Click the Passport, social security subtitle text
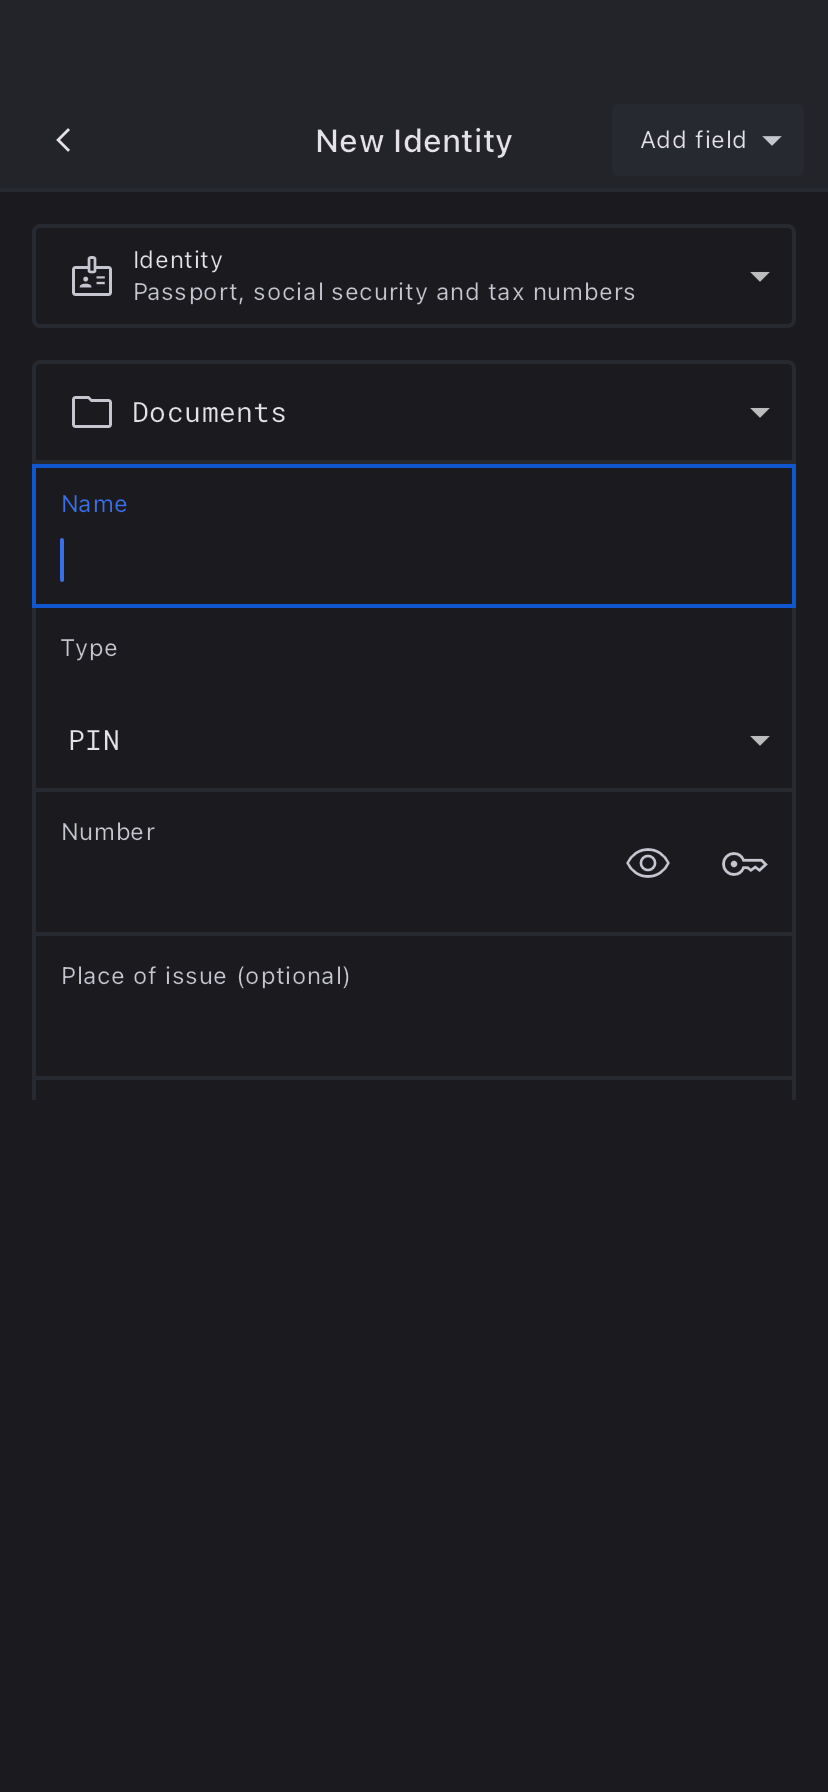828x1792 pixels. point(384,292)
